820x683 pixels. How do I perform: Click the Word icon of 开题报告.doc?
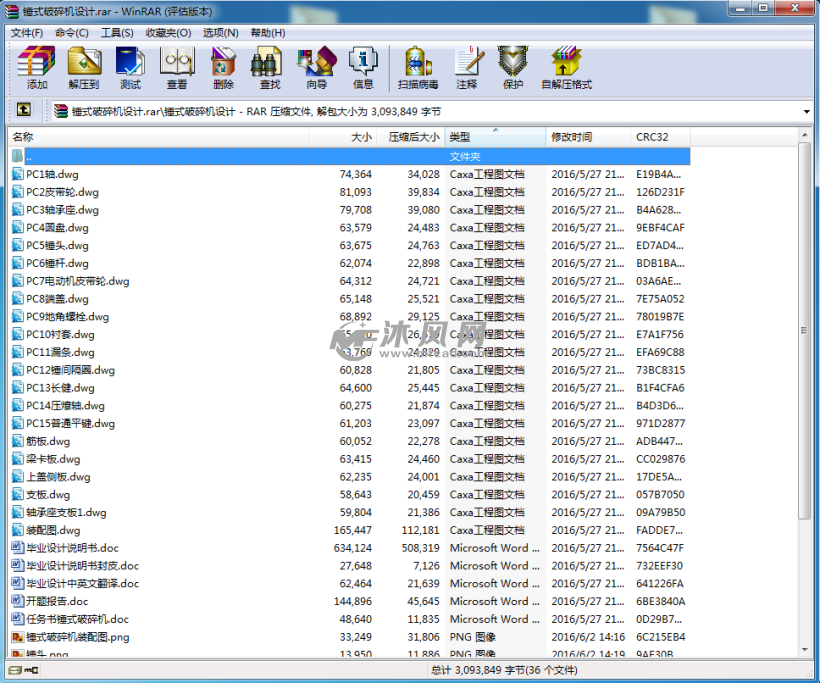click(x=18, y=601)
